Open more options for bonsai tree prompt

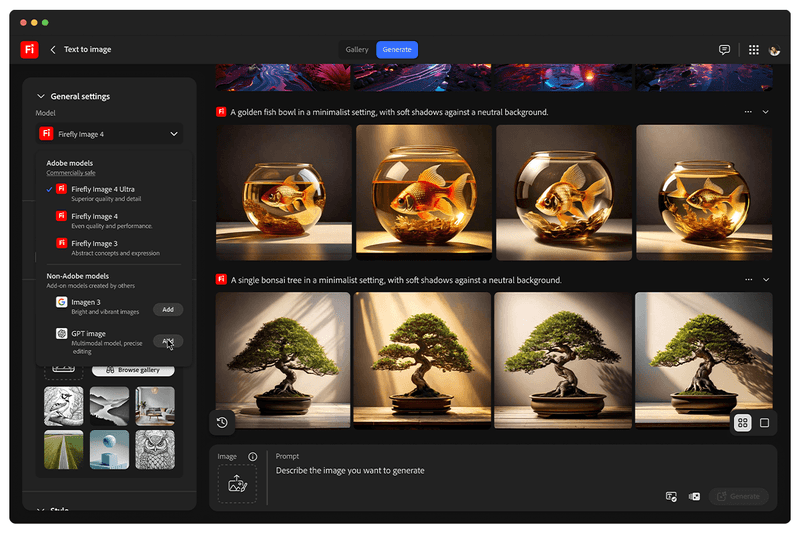click(x=748, y=280)
